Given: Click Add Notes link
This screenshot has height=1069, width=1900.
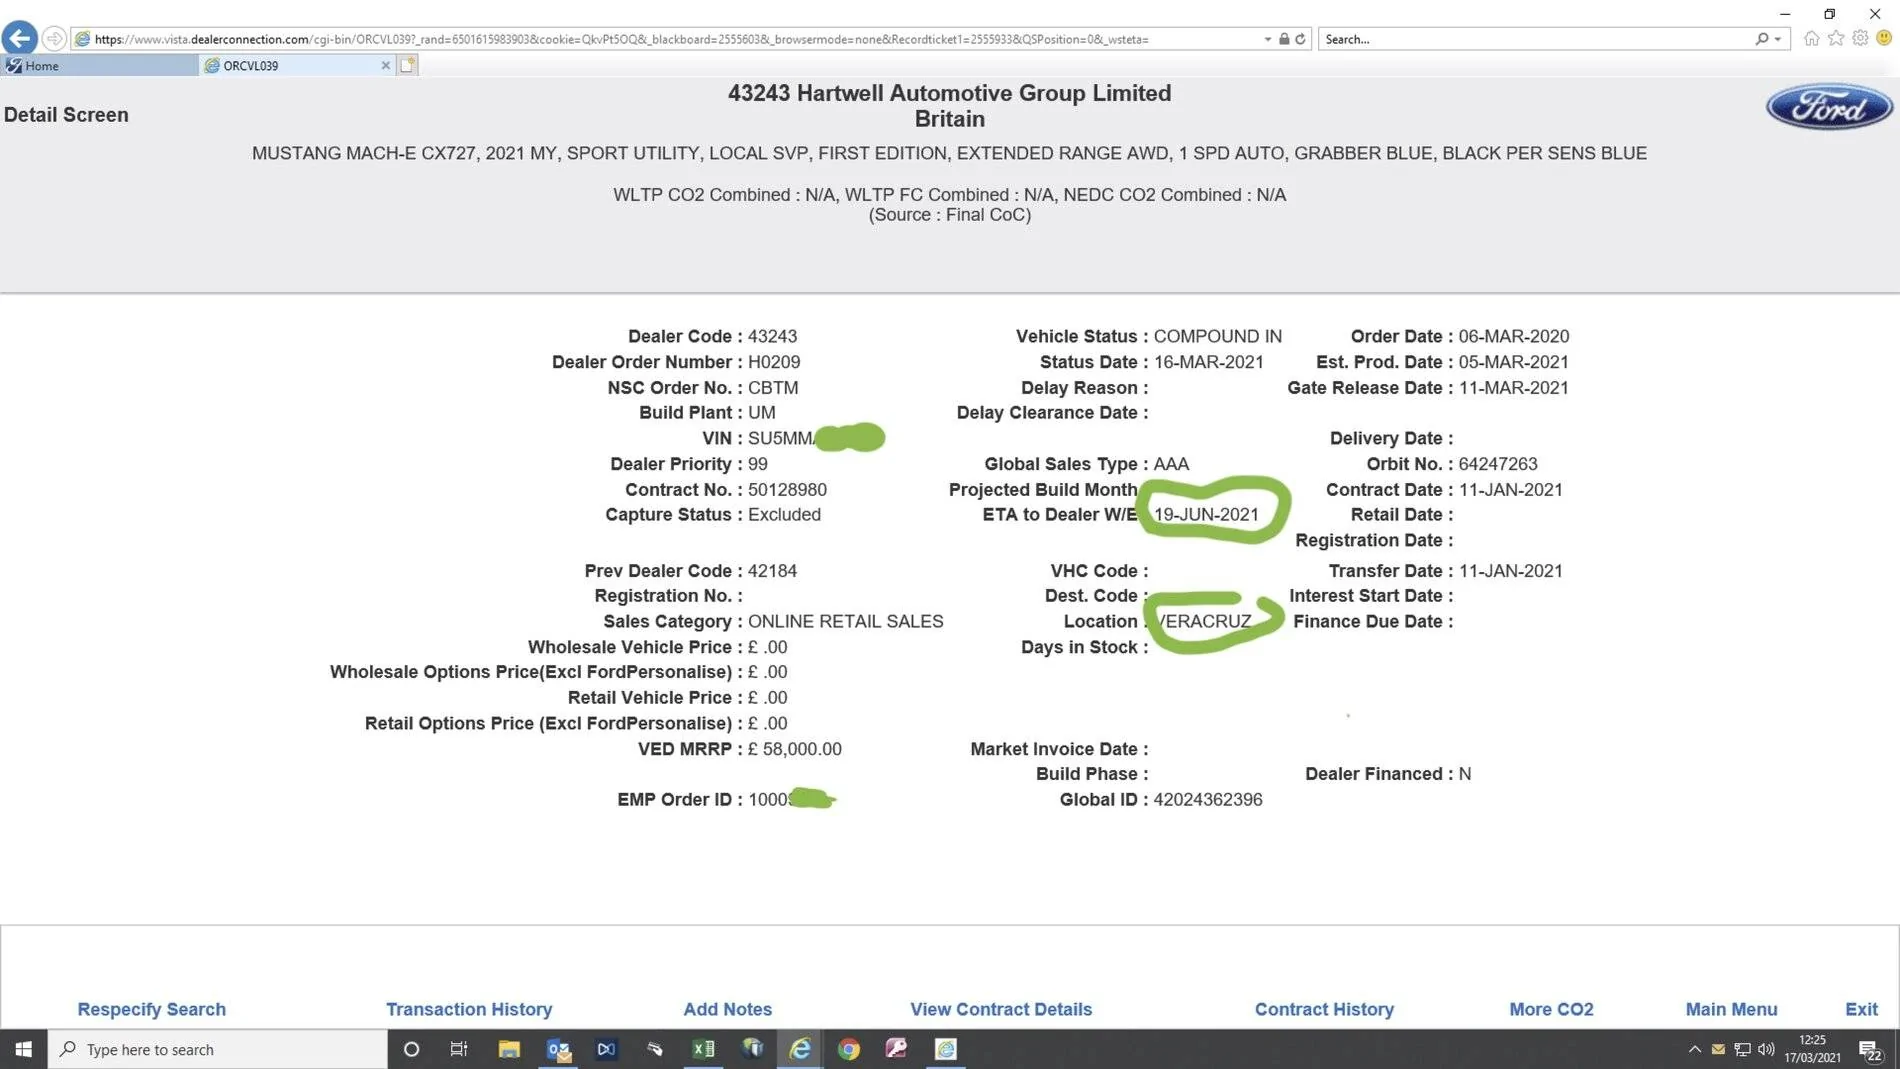Looking at the screenshot, I should (x=727, y=1009).
